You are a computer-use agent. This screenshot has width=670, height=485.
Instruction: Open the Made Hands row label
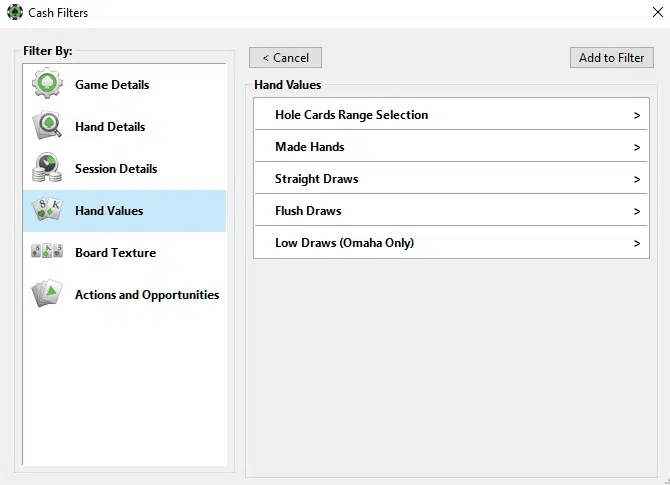pos(310,147)
